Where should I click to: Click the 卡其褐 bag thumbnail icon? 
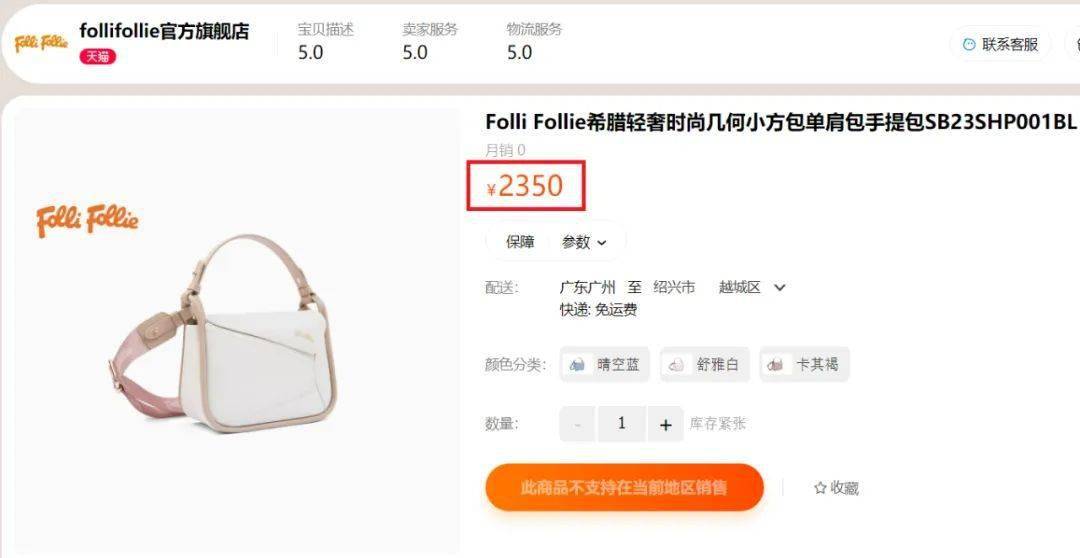776,364
